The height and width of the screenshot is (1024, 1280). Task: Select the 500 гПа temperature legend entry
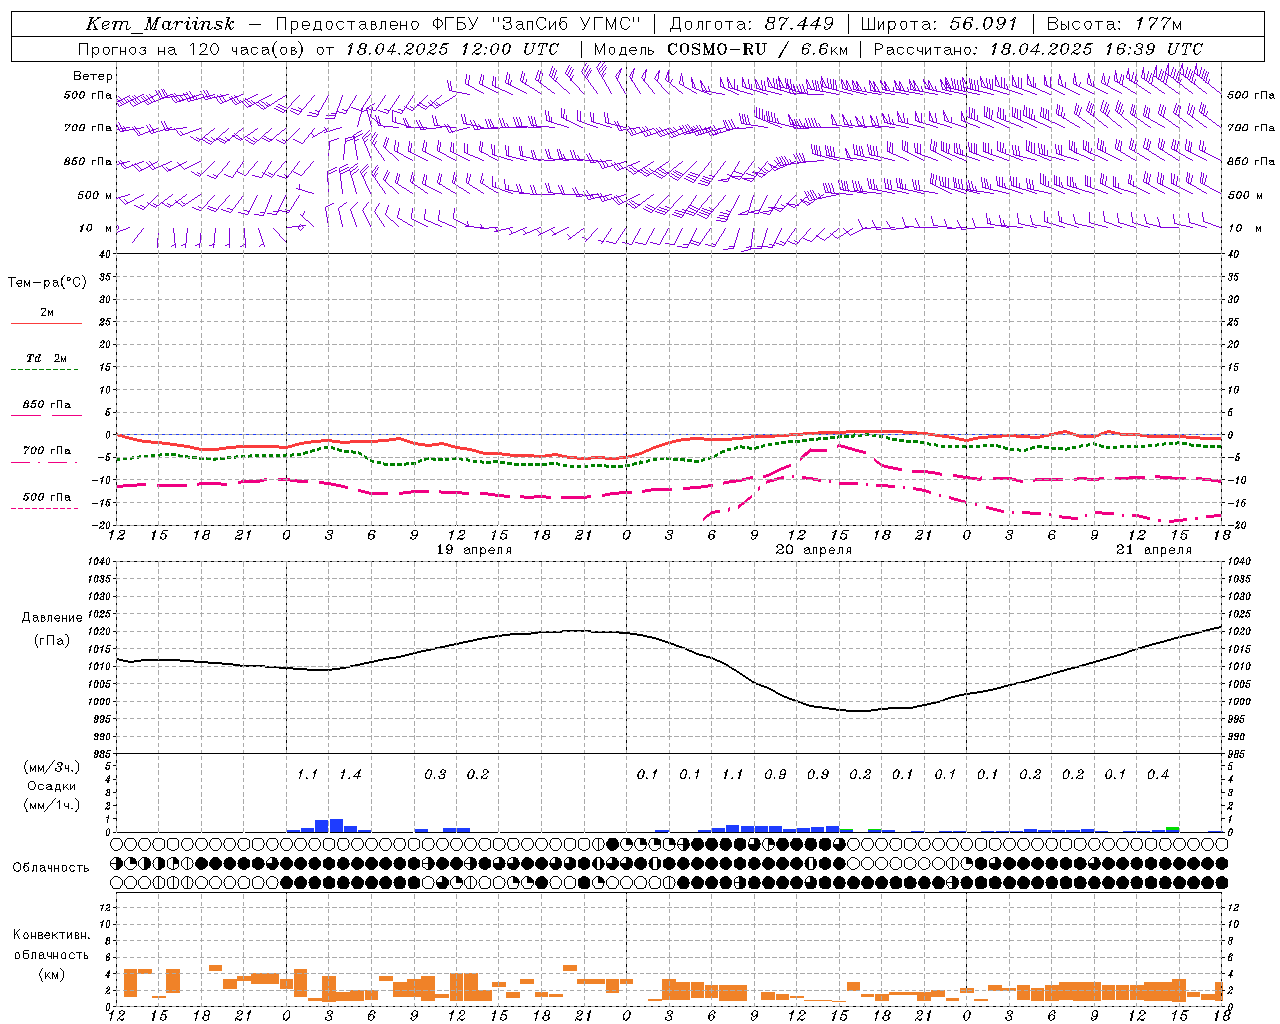46,497
